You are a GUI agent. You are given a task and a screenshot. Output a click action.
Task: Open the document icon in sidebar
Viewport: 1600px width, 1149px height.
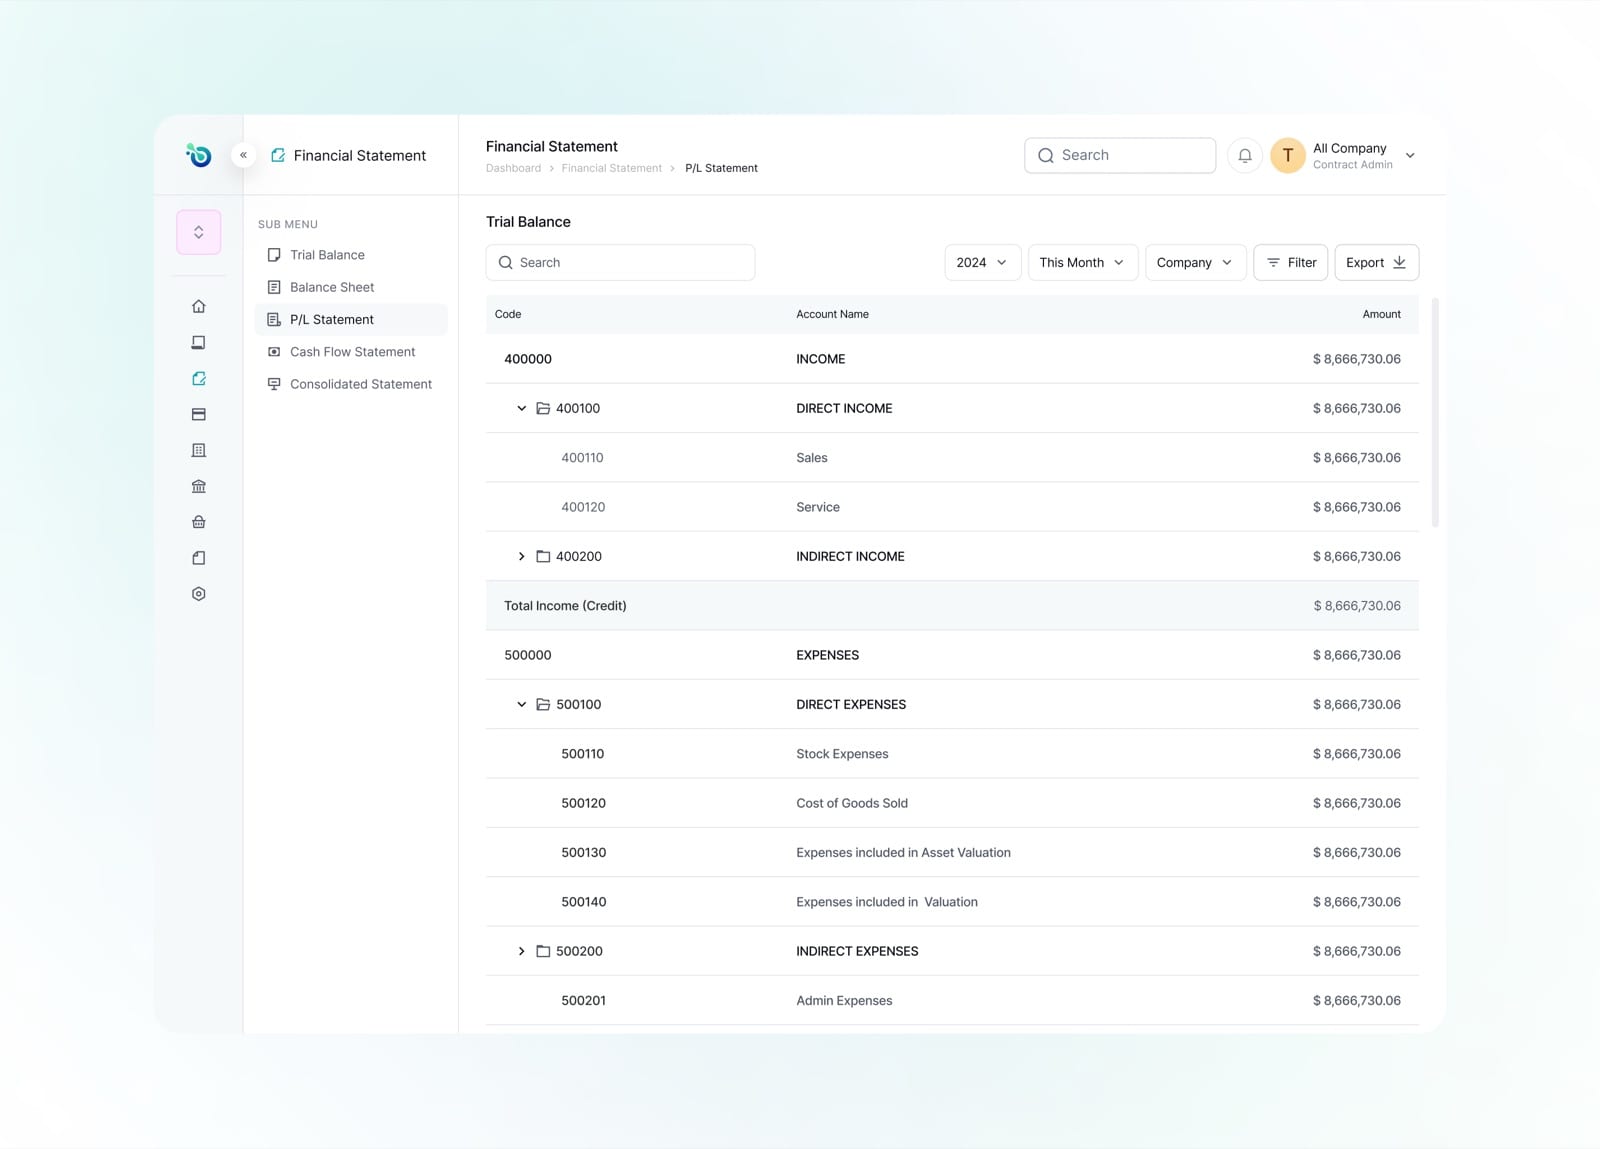[199, 558]
